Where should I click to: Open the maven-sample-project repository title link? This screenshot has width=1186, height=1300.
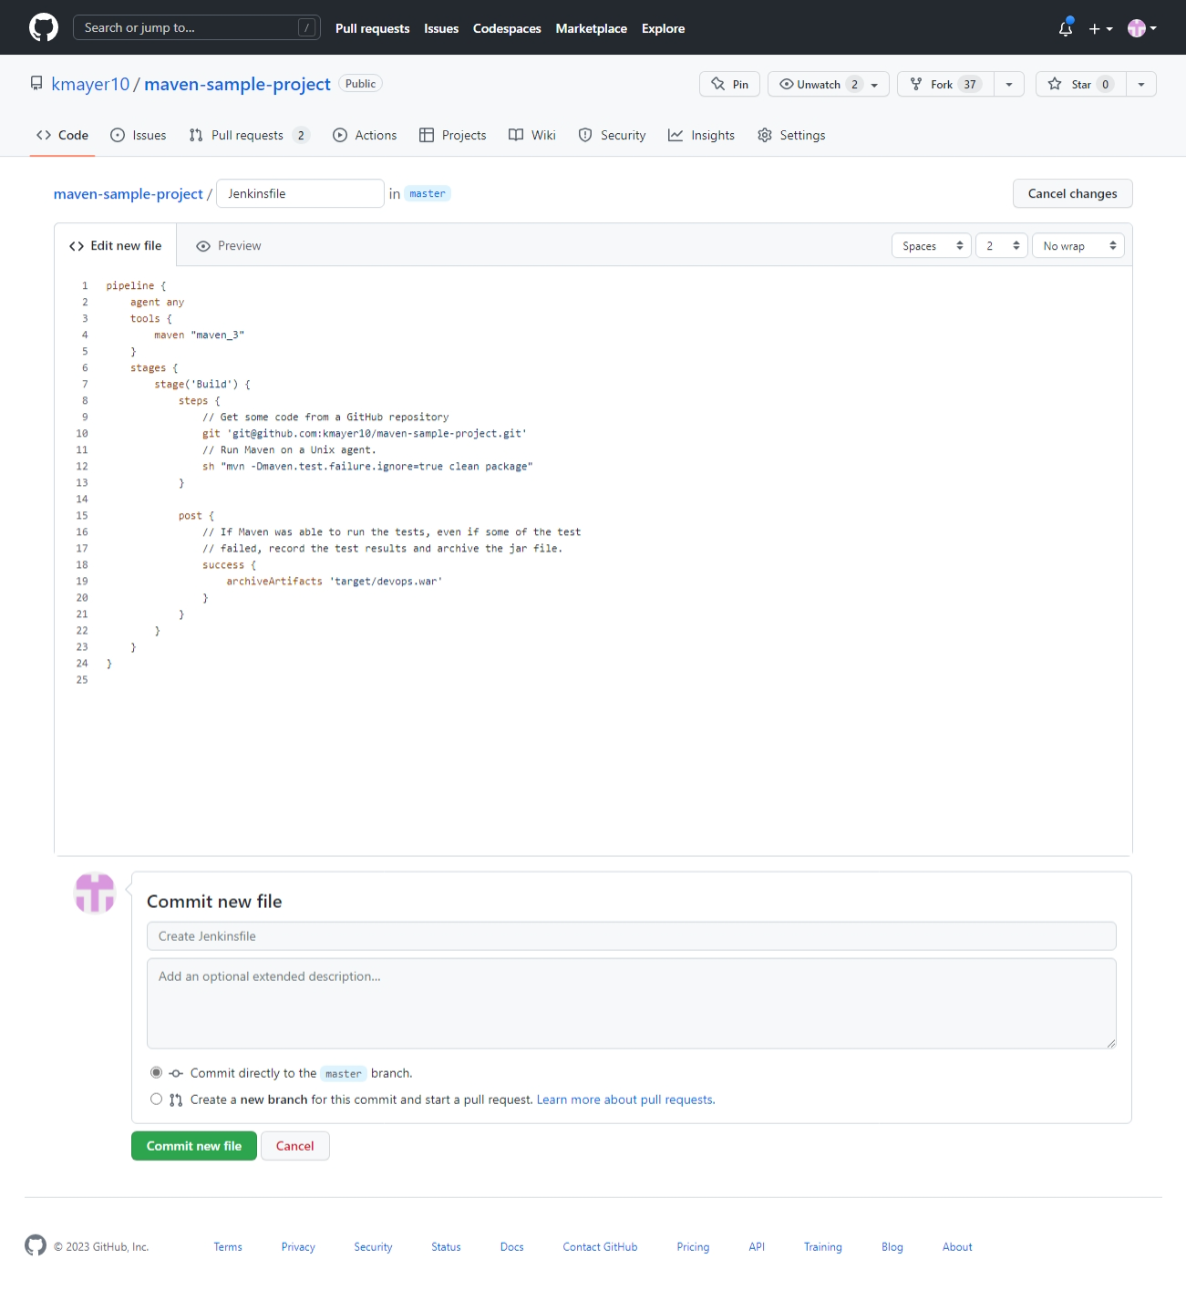tap(237, 84)
